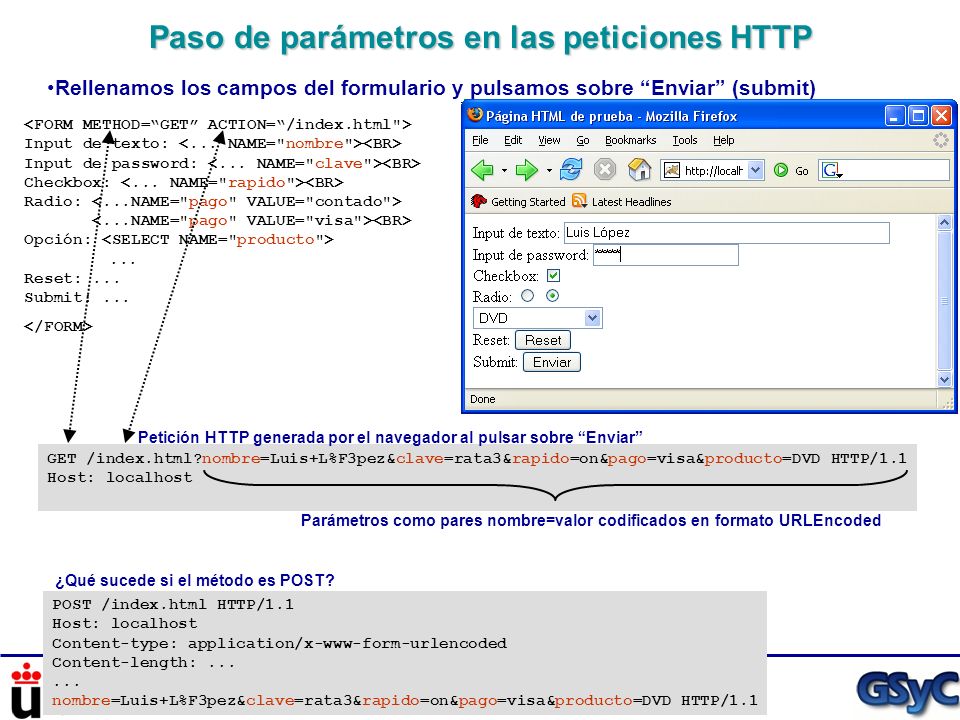Maximize the Mozilla Firefox window
This screenshot has width=960, height=720.
click(918, 115)
